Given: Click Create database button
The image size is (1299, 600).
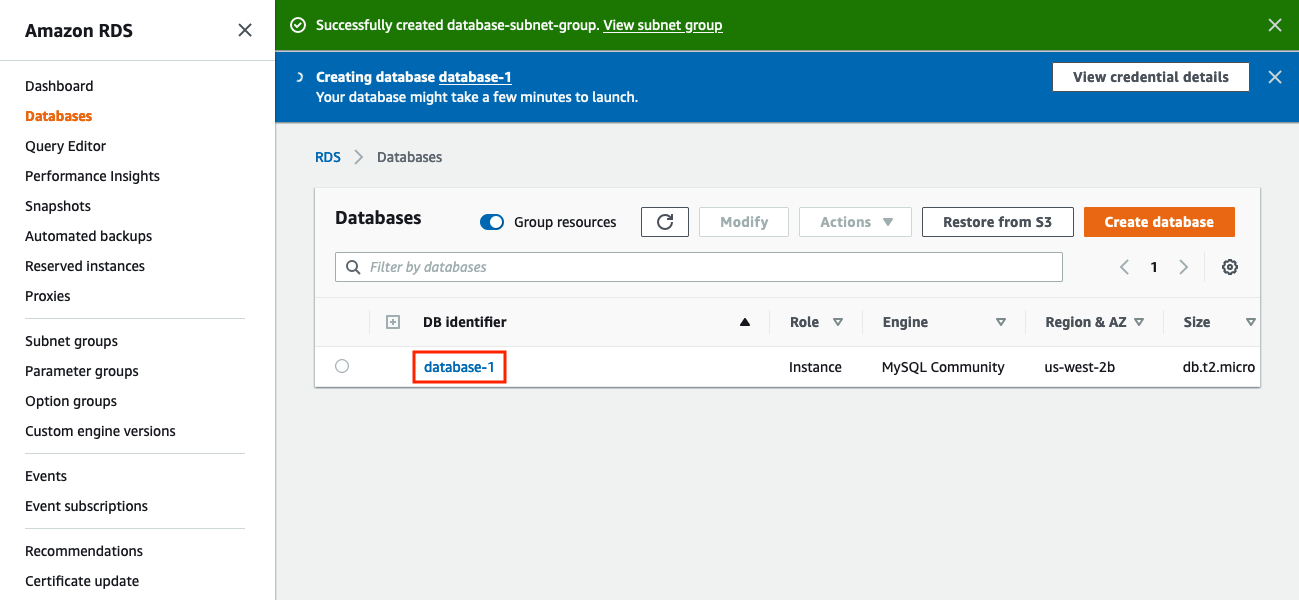Looking at the screenshot, I should point(1159,222).
